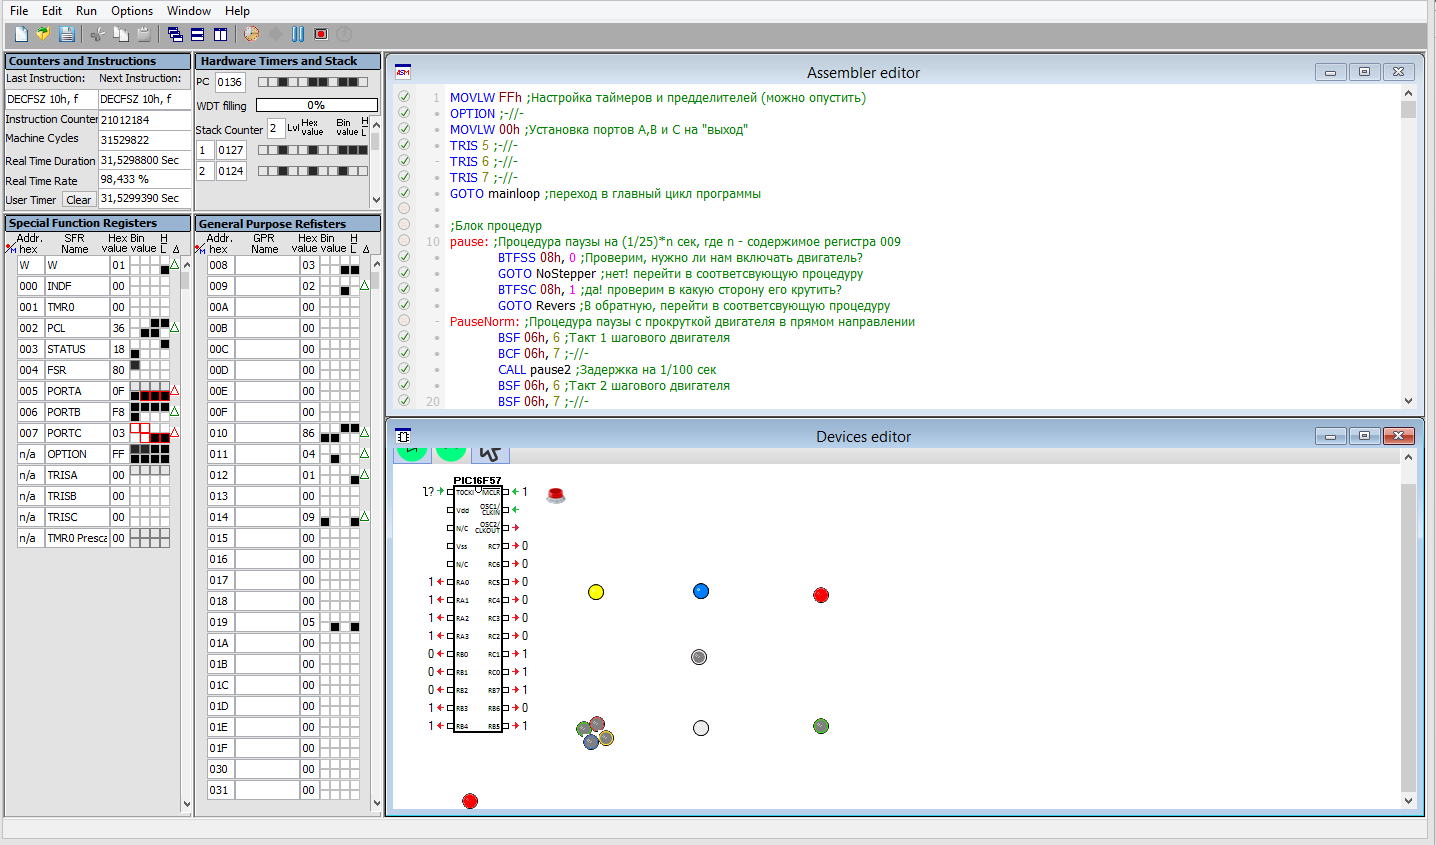Tile windows horizontally via the toolbar icon
Screen dimensions: 1436x845
(x=198, y=34)
